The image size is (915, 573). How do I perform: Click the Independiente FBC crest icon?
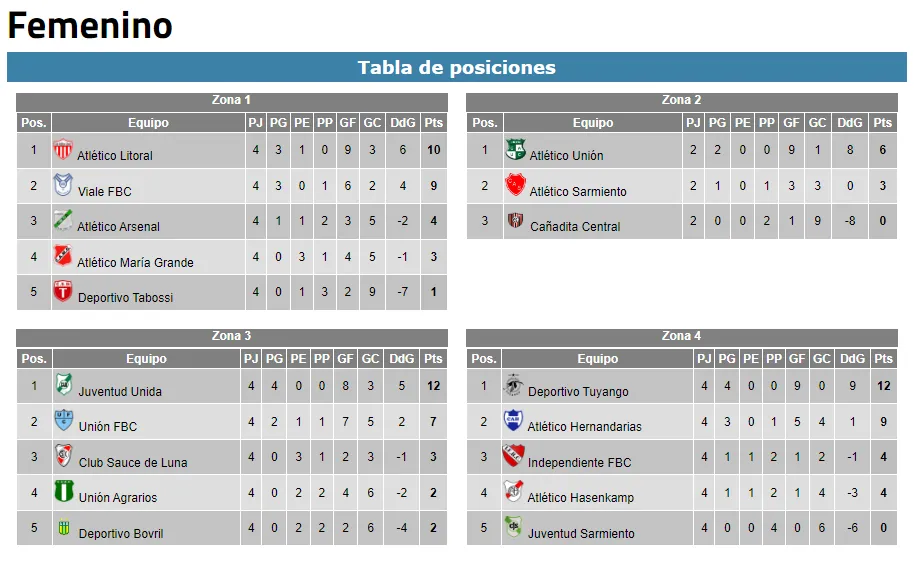coord(513,457)
